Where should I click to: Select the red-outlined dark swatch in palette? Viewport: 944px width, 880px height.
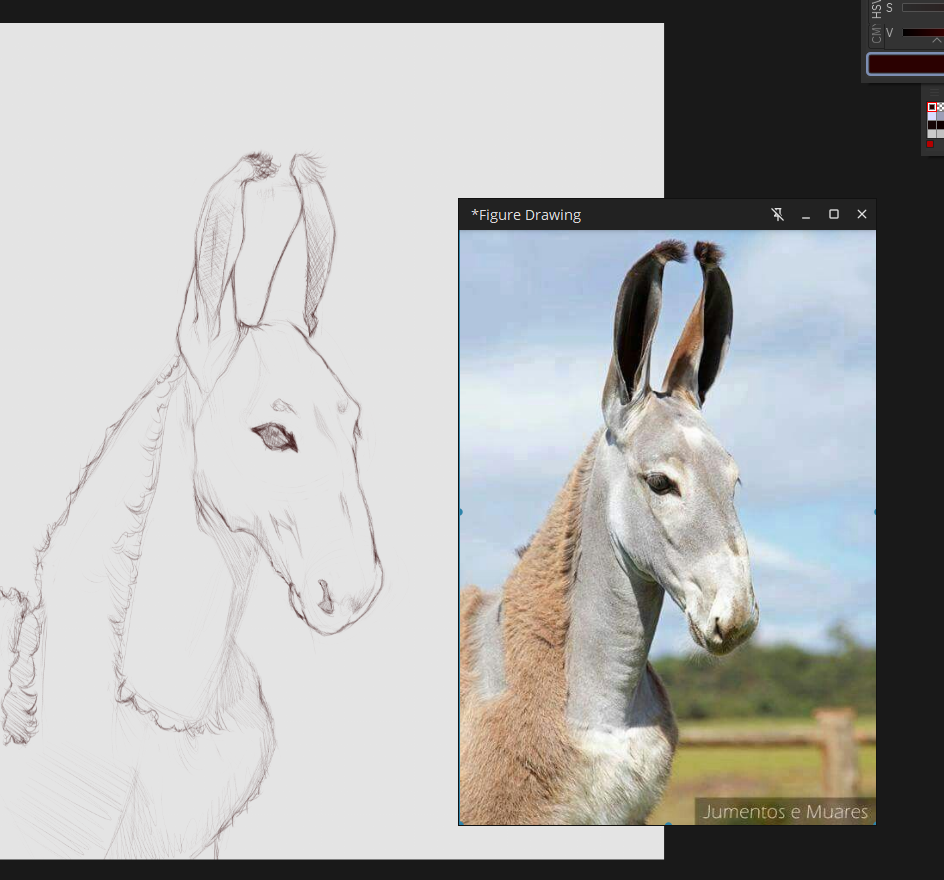click(932, 107)
